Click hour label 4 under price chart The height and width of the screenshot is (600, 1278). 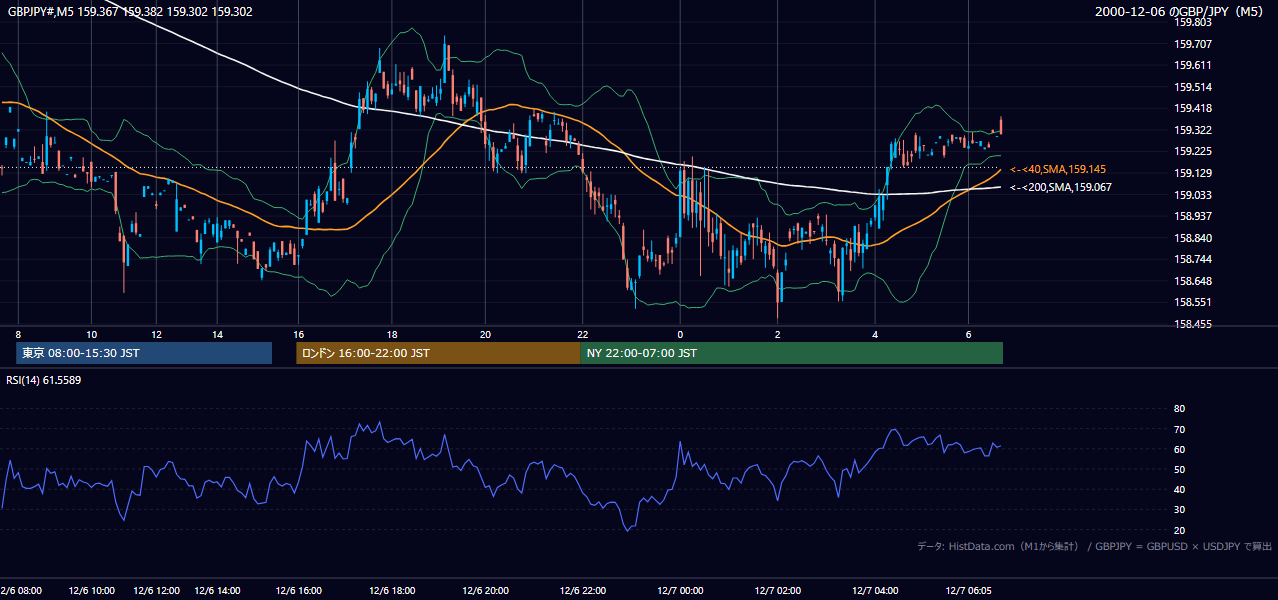coord(875,334)
